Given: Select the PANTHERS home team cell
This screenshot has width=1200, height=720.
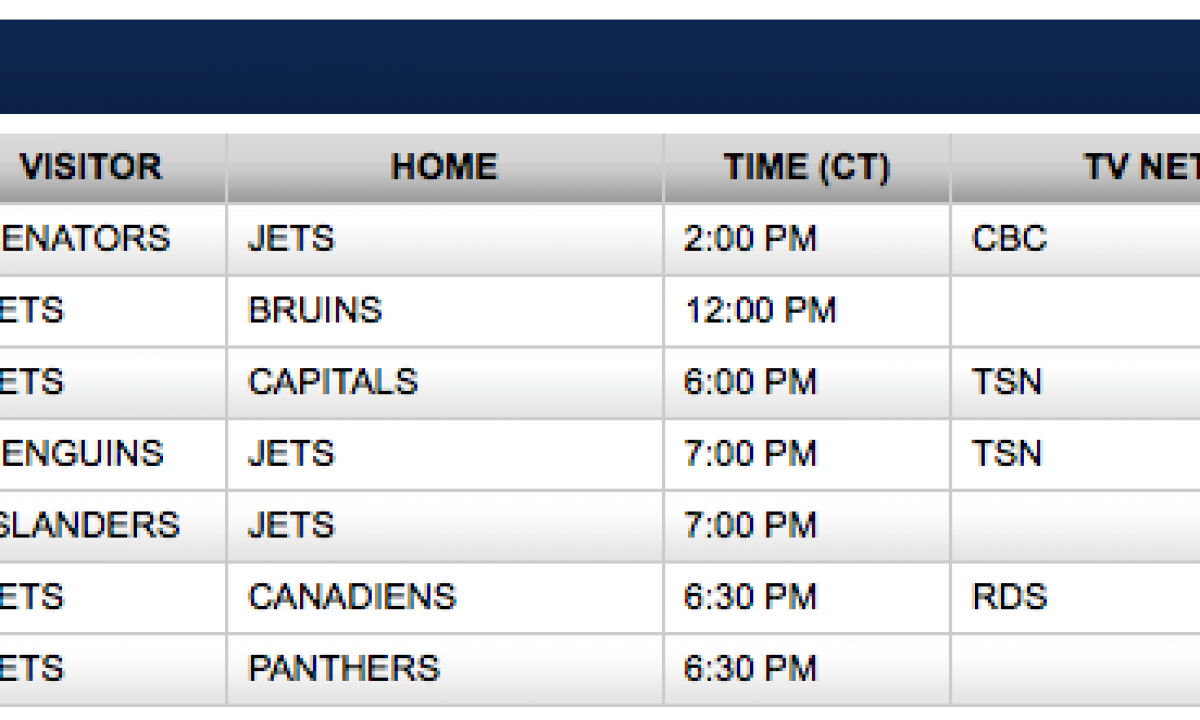Looking at the screenshot, I should (344, 668).
